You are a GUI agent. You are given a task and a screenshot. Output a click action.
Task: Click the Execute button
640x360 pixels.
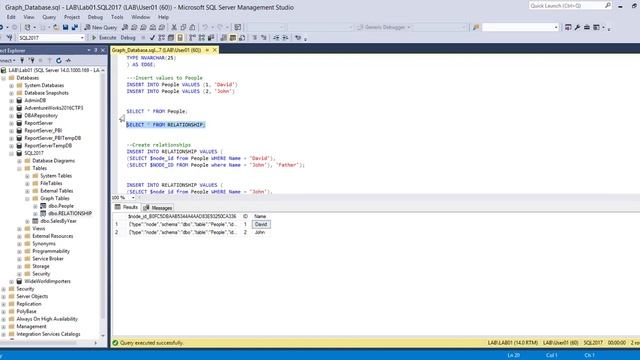(x=104, y=38)
